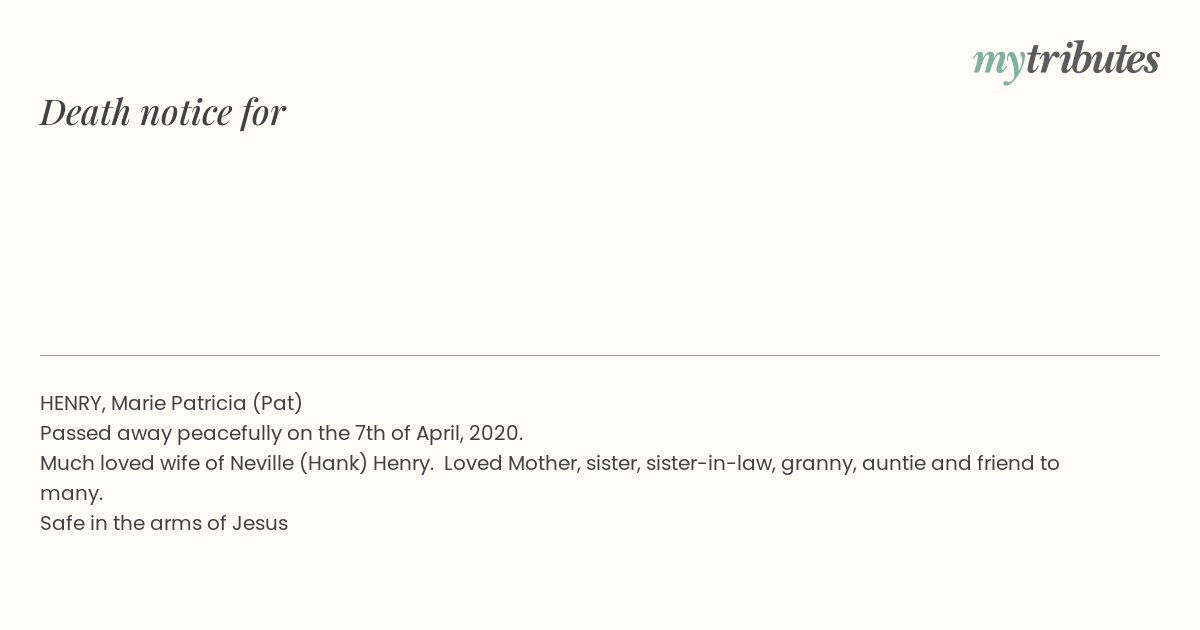Click the dark "tributes" word in logo

click(x=1093, y=59)
